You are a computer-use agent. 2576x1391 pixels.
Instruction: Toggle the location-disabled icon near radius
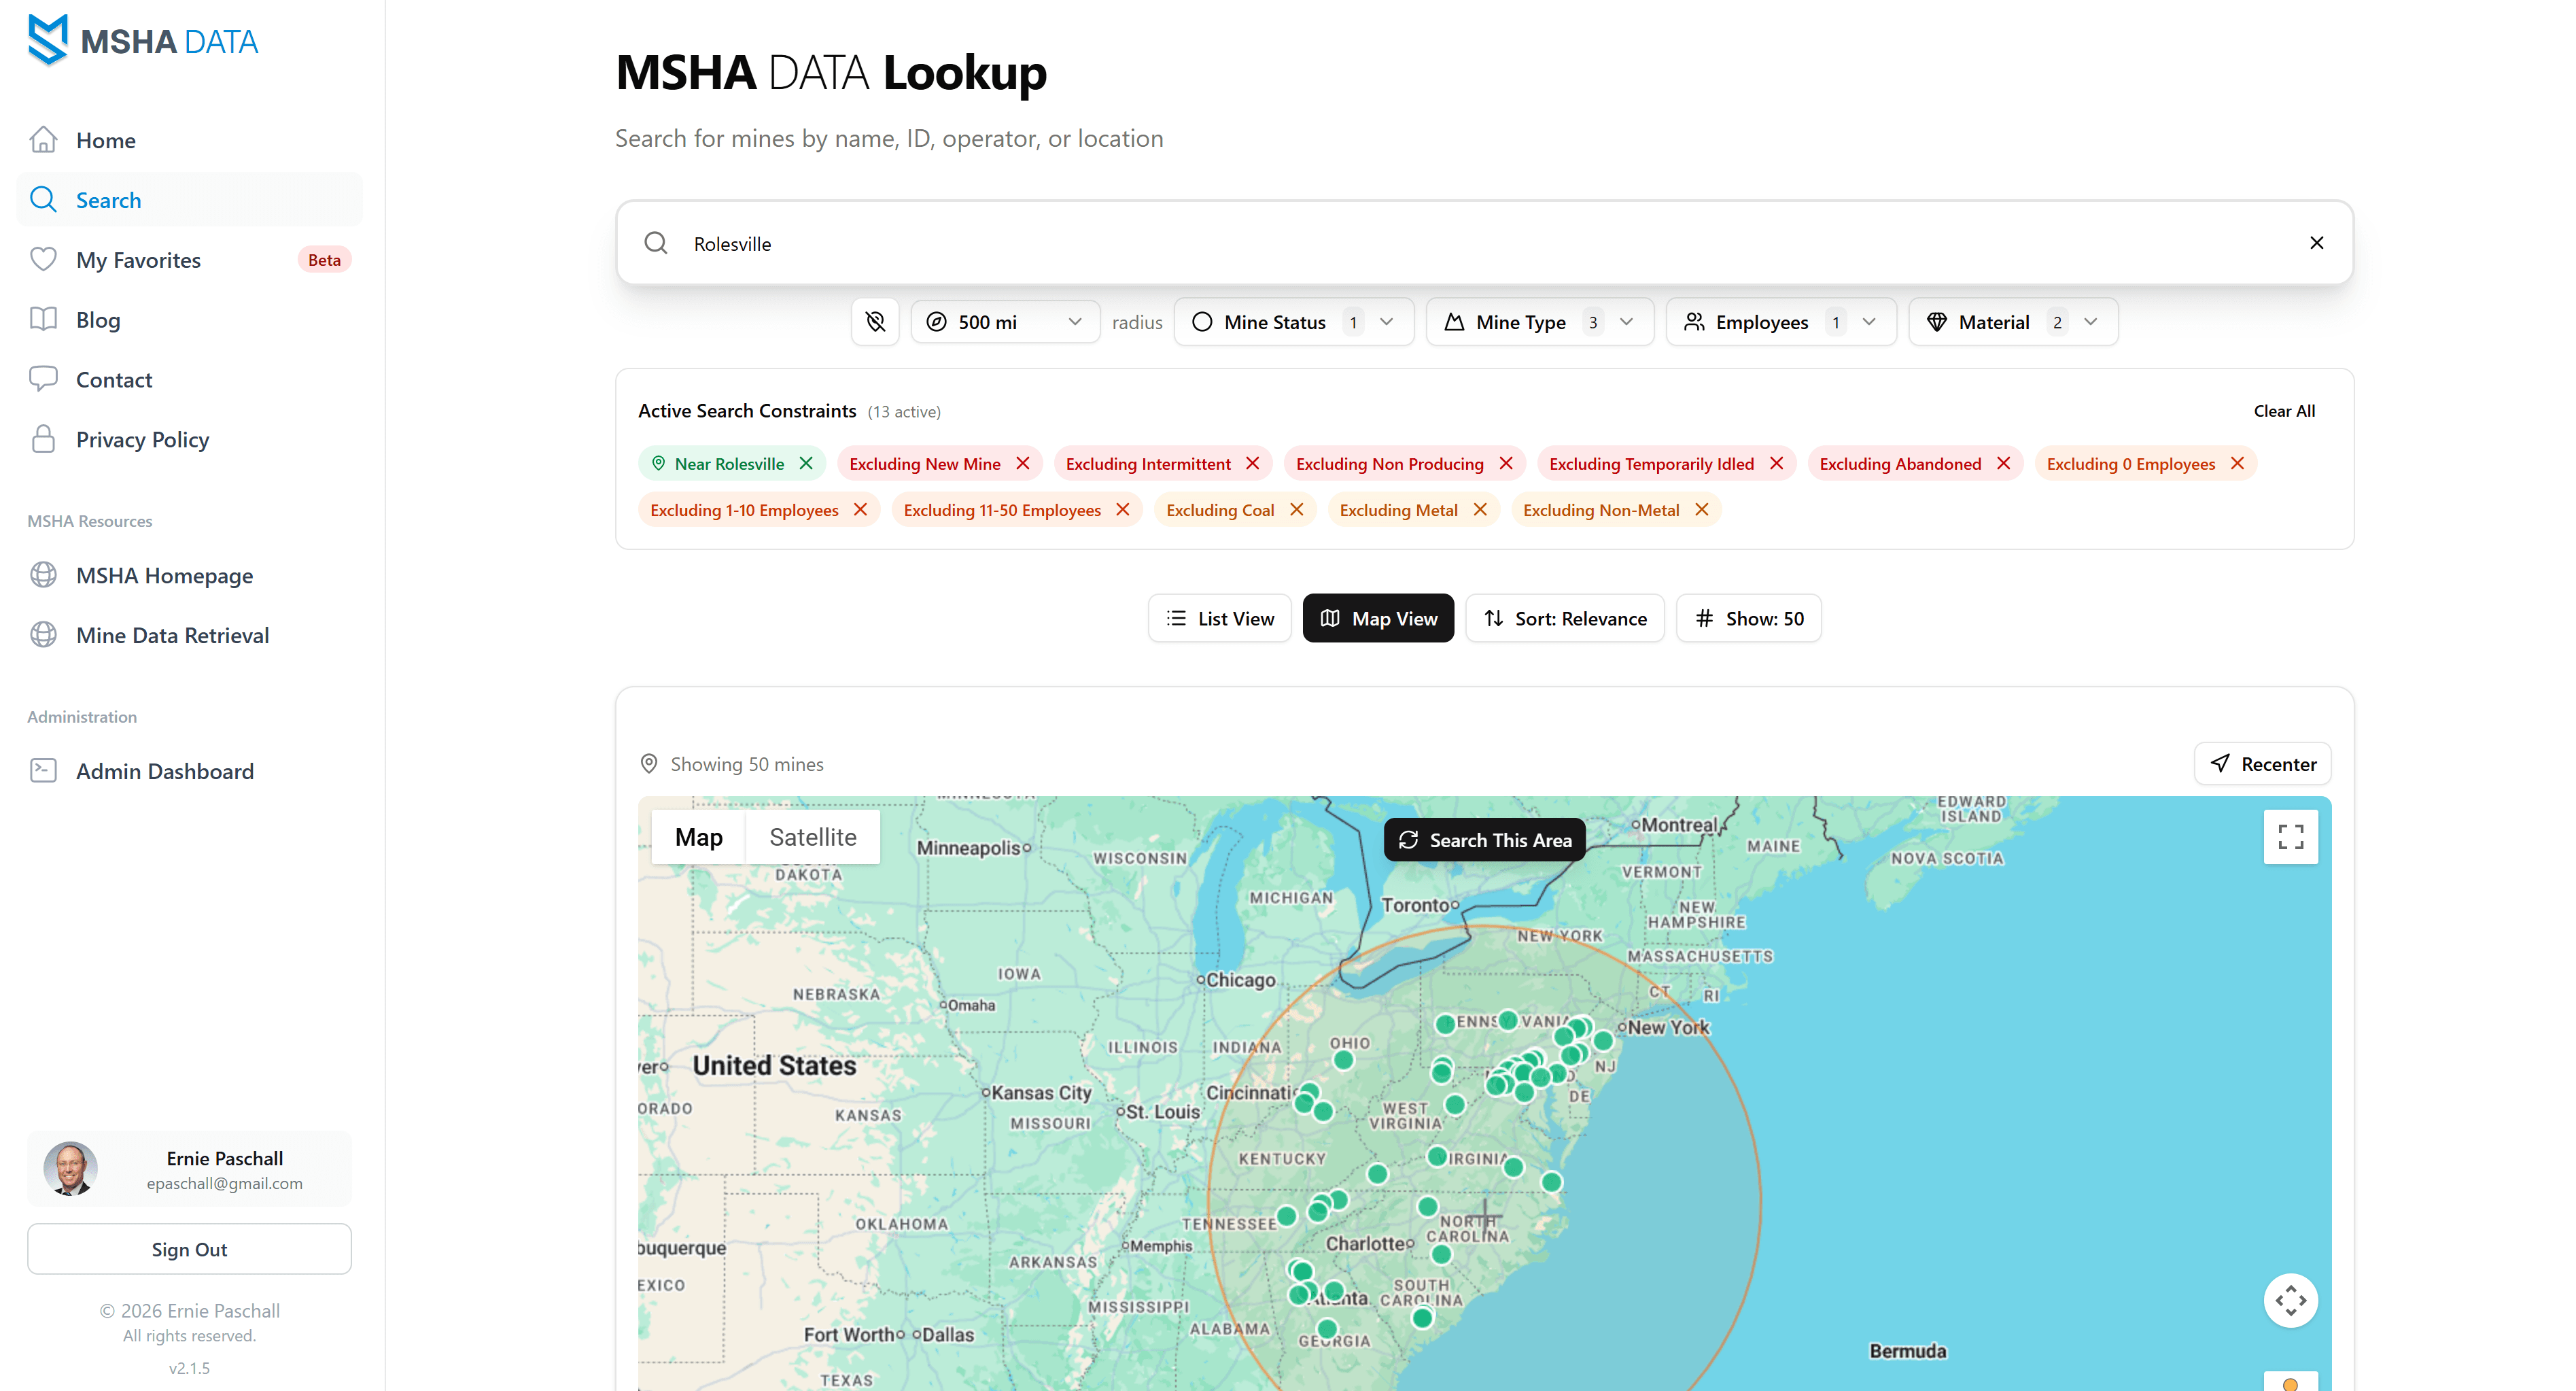click(x=875, y=321)
